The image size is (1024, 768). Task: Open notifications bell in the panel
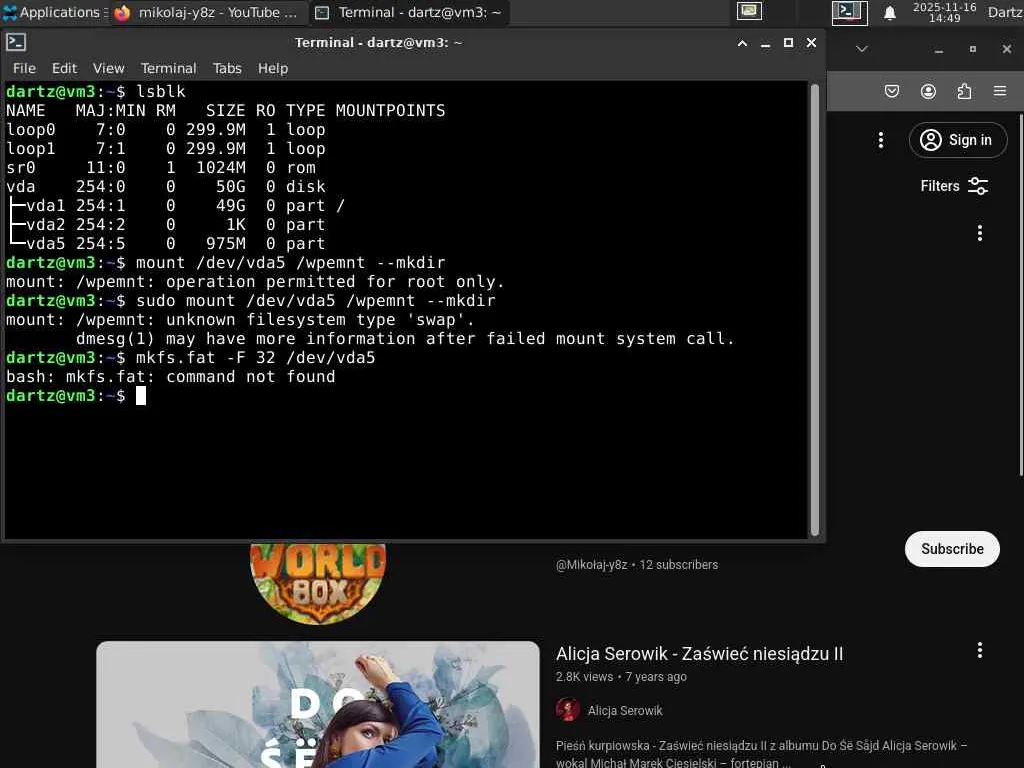pos(889,13)
